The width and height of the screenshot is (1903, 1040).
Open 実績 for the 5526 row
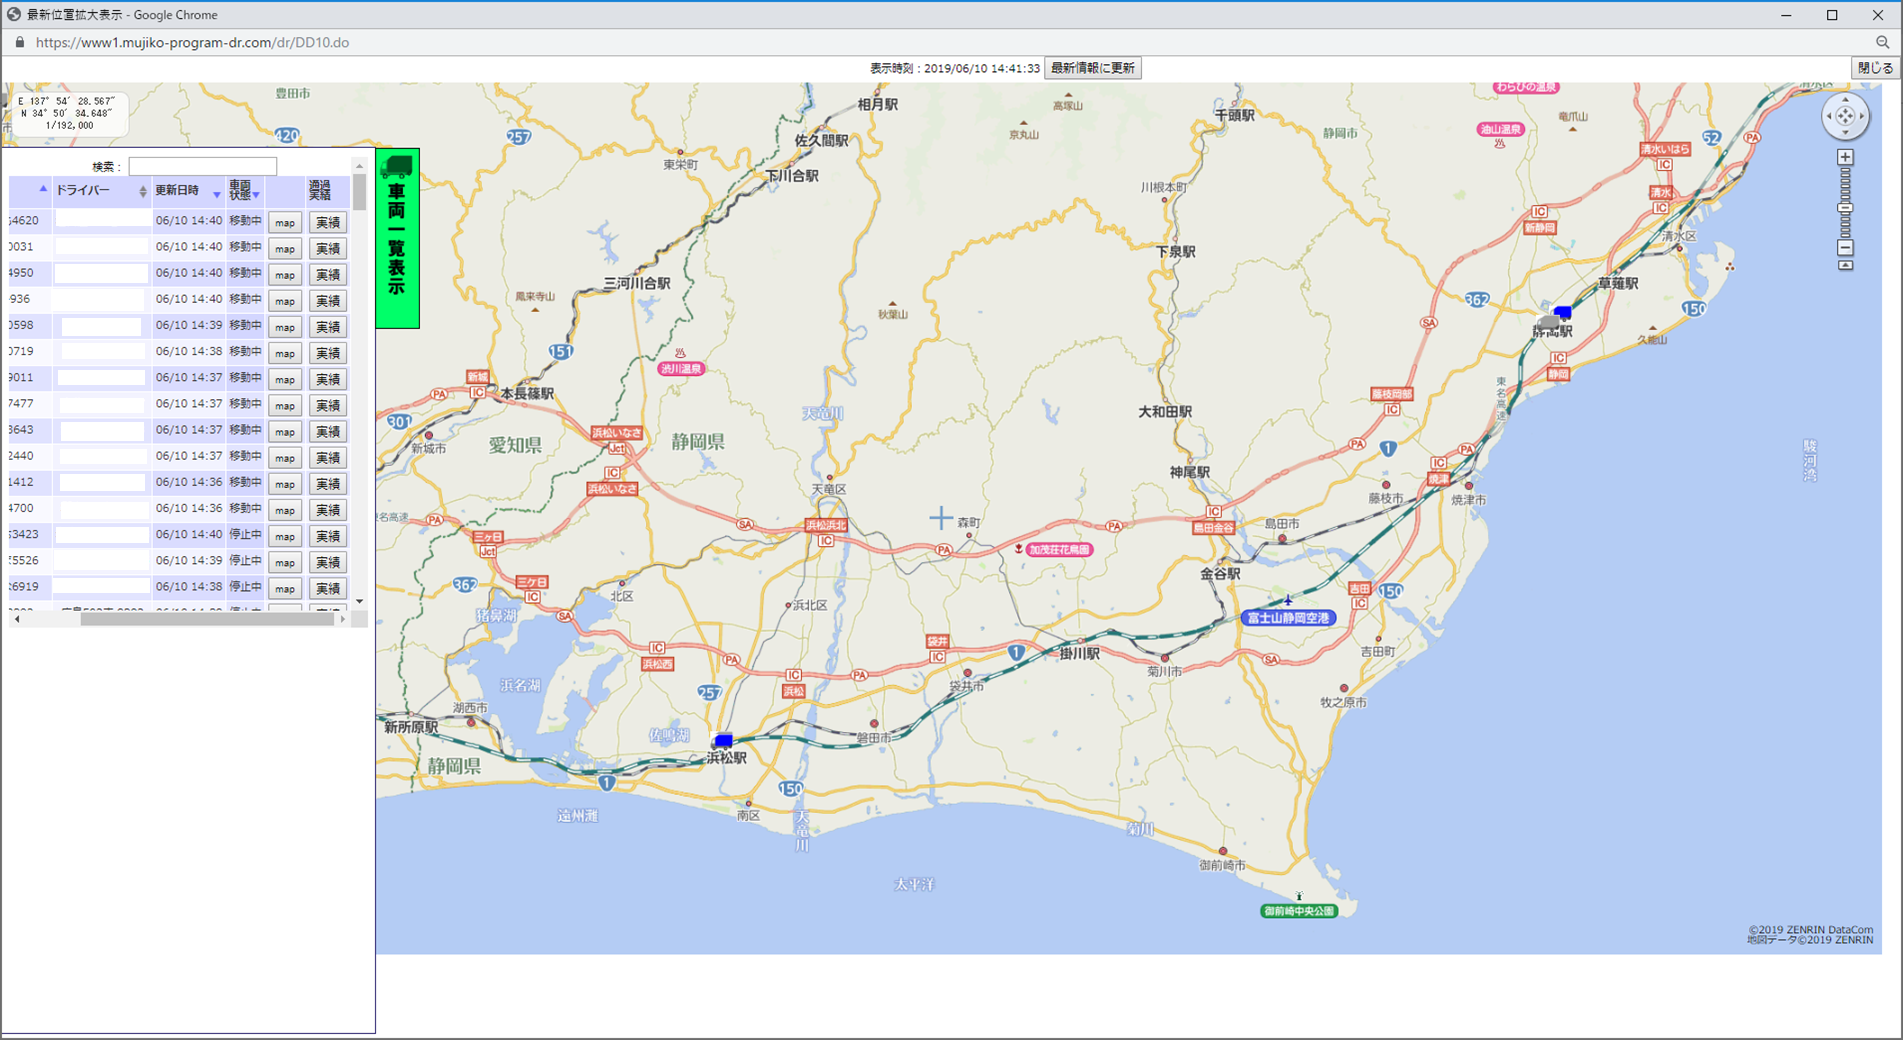click(328, 562)
